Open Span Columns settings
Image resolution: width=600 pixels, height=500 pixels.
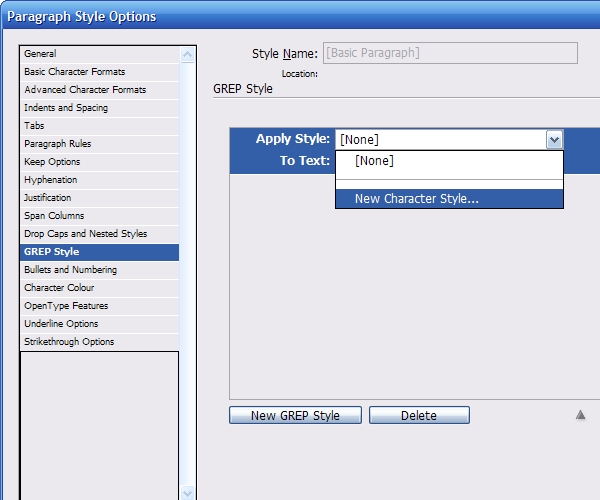pyautogui.click(x=99, y=216)
